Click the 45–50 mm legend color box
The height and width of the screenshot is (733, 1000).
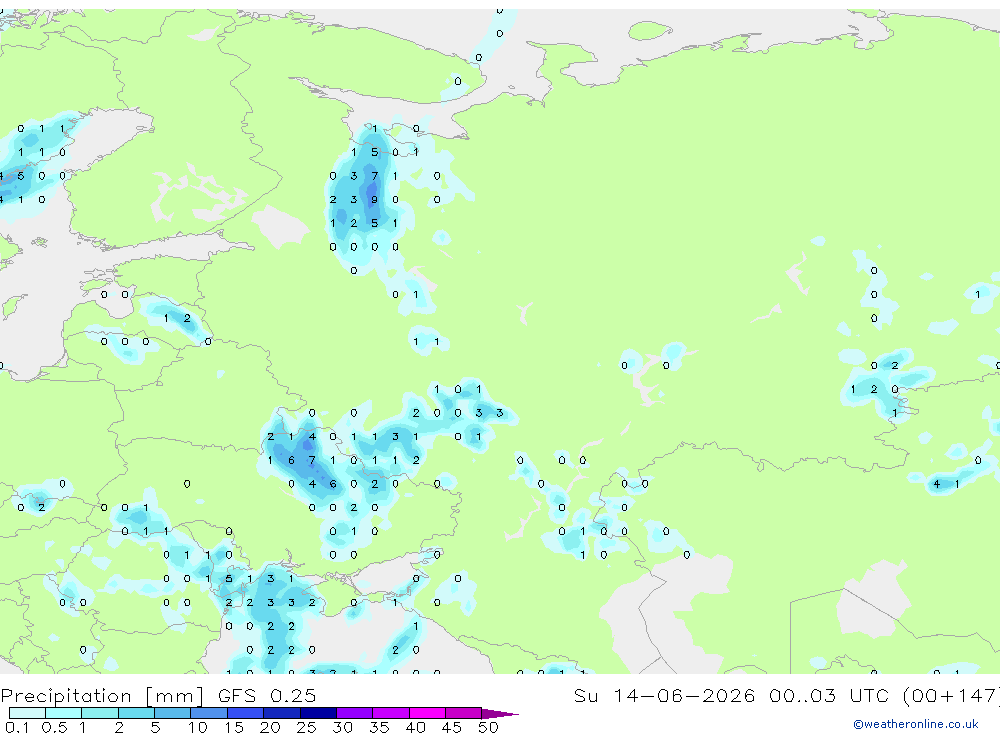(464, 713)
